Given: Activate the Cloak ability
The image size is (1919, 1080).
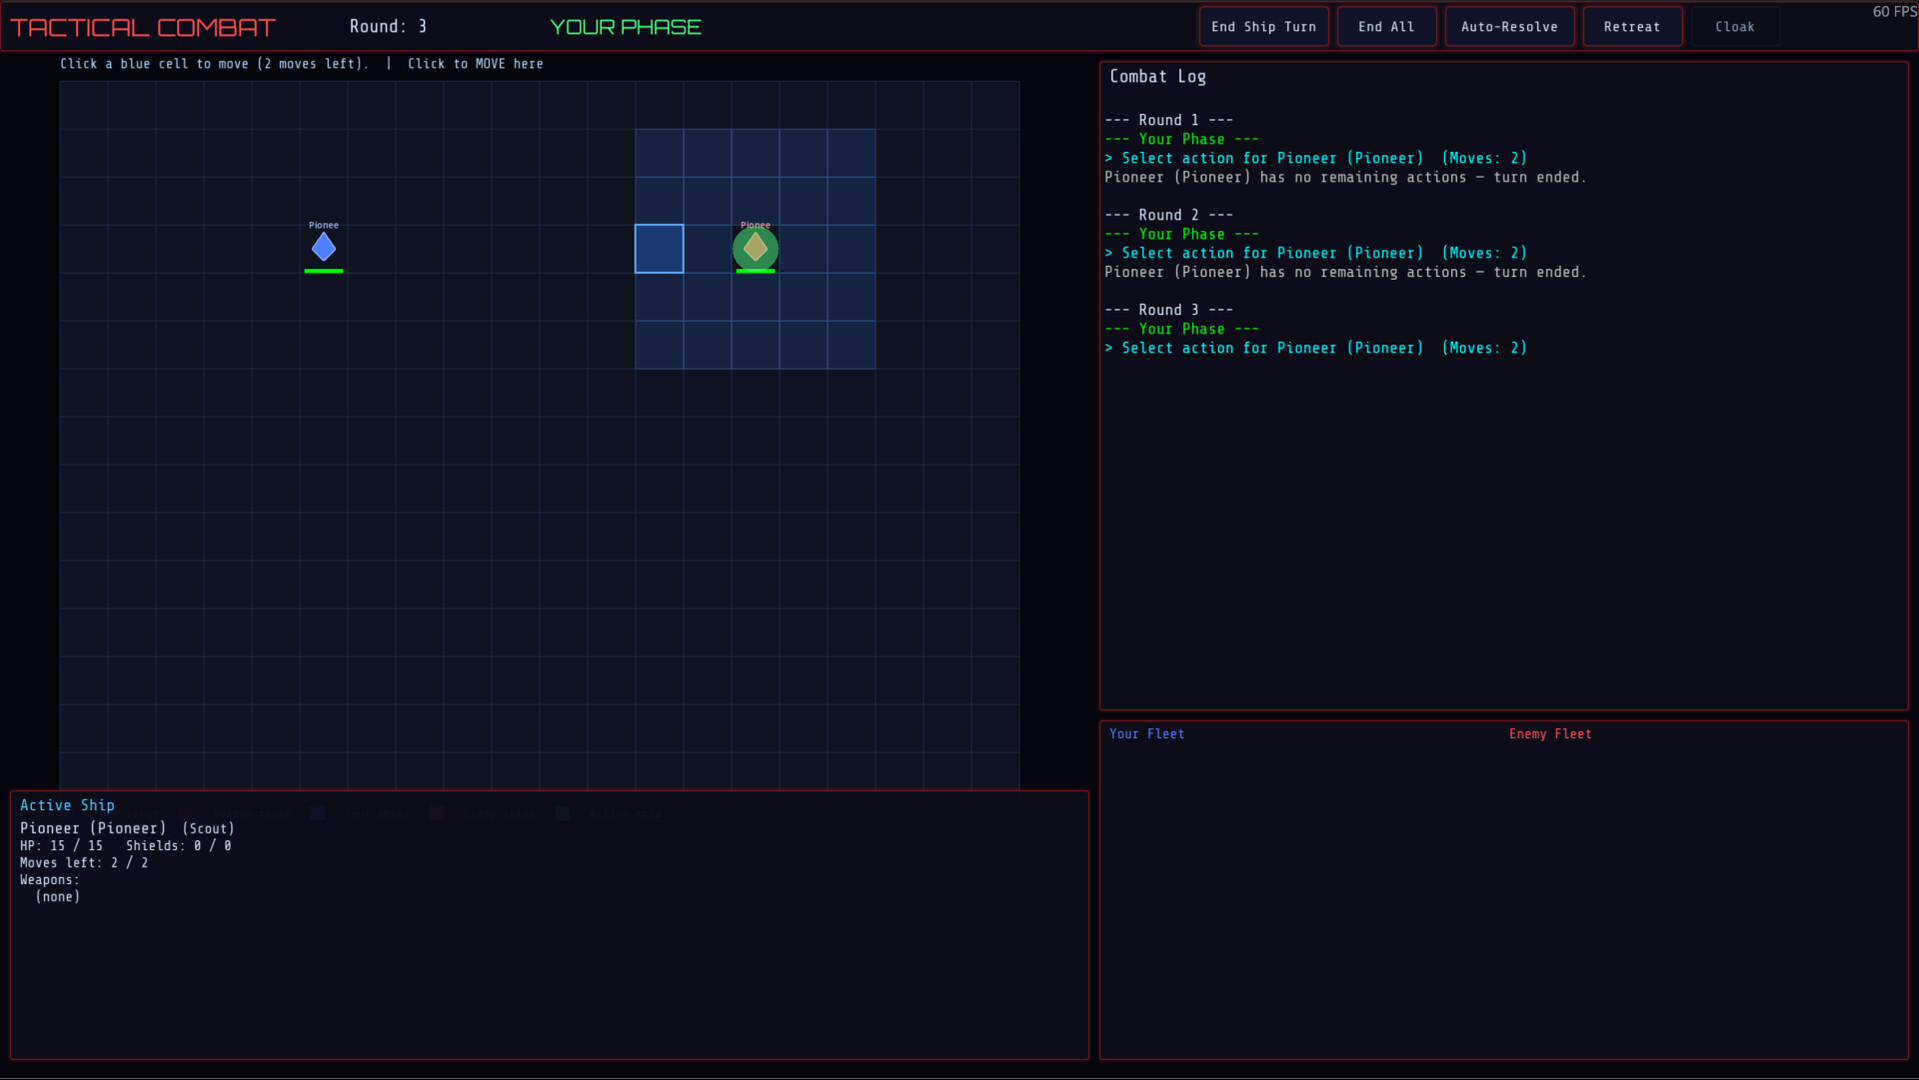Looking at the screenshot, I should [1734, 27].
